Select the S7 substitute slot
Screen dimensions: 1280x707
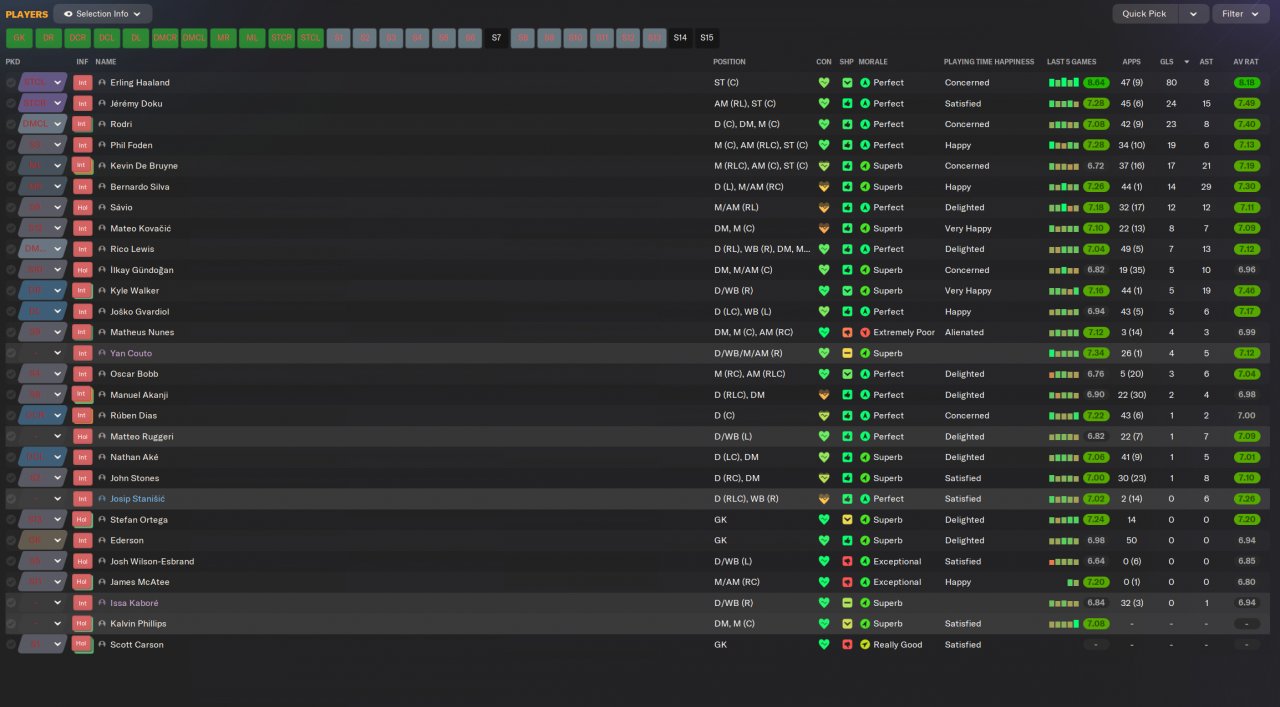[x=497, y=38]
